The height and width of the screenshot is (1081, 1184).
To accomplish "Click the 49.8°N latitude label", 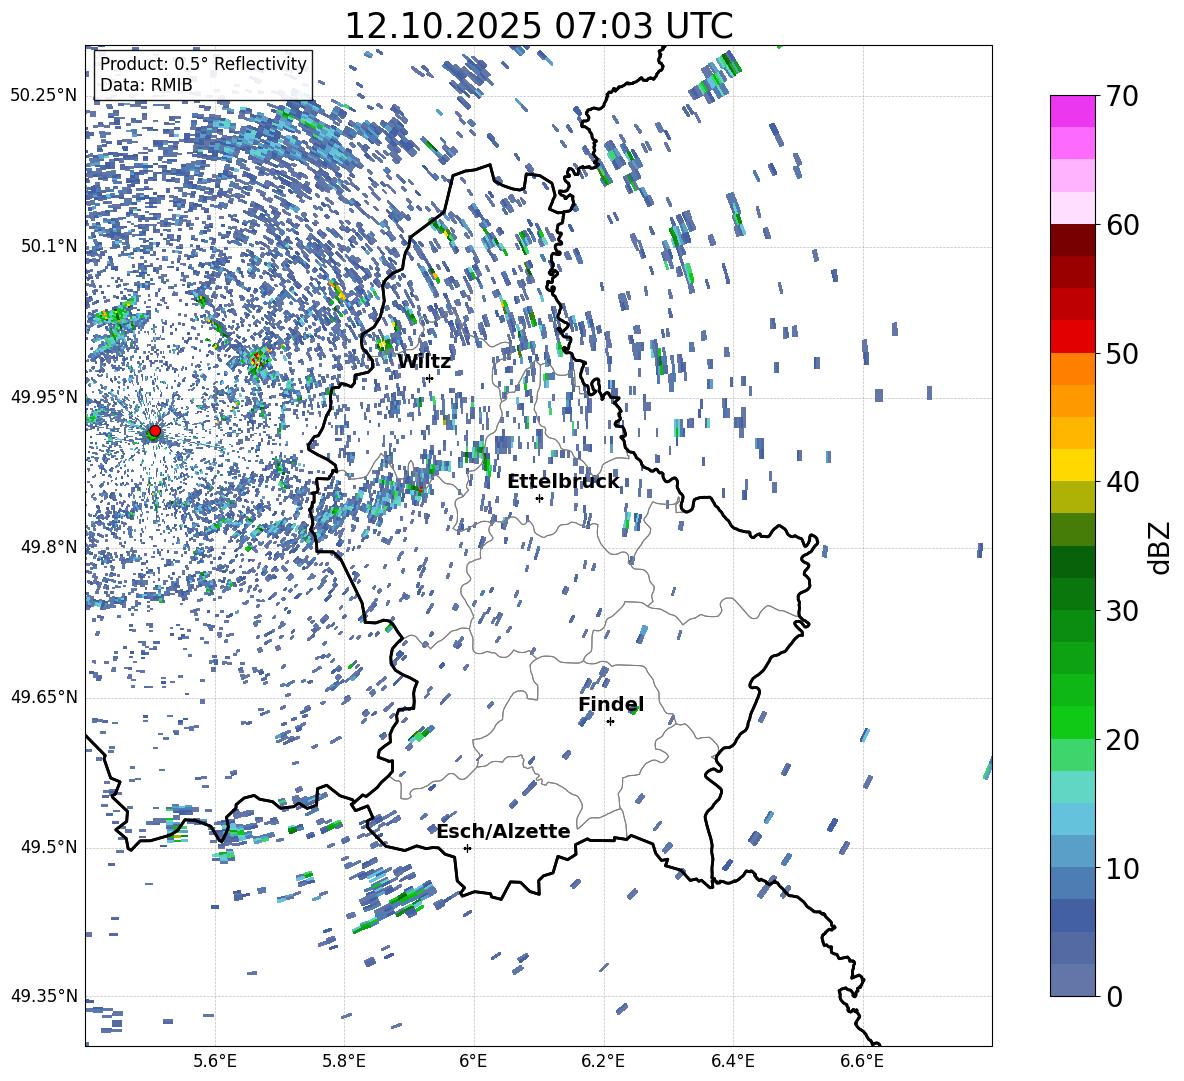I will coord(48,547).
